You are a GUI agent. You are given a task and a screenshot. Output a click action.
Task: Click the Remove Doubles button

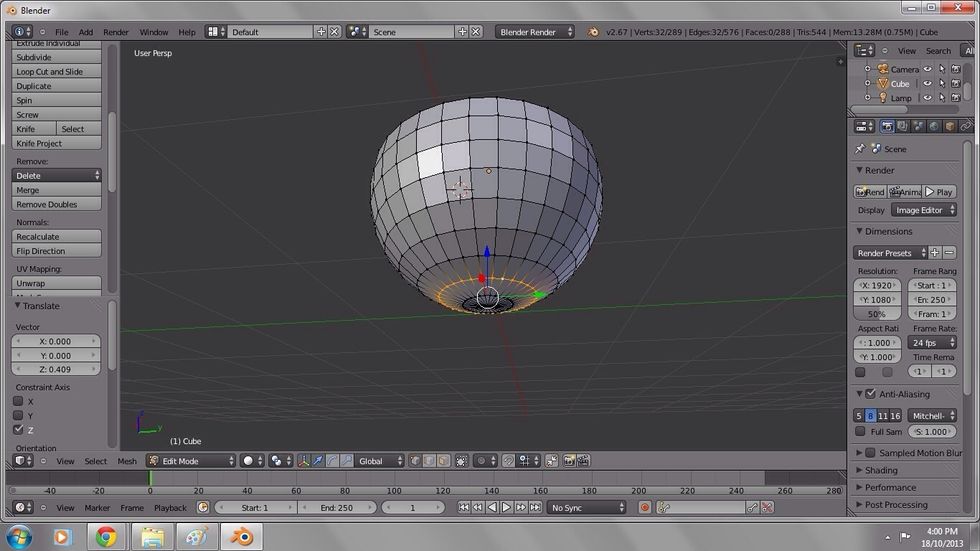[x=56, y=204]
